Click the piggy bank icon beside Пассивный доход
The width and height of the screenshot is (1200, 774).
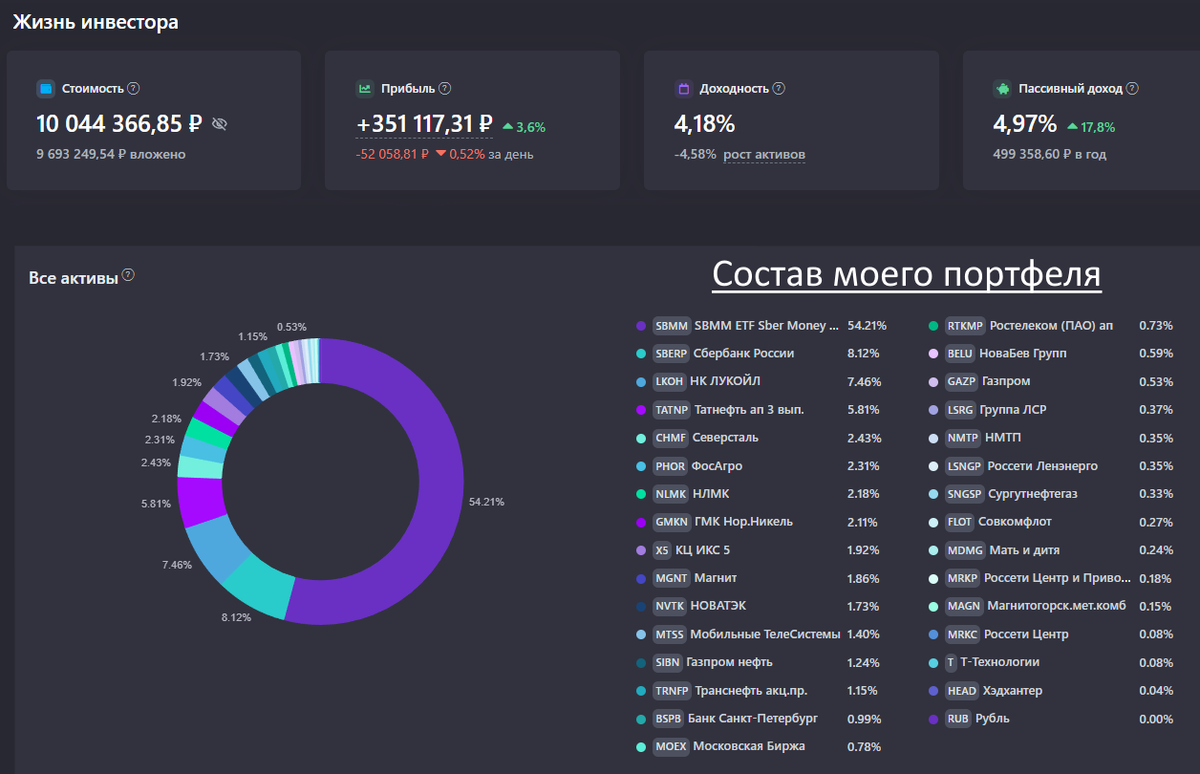click(x=1002, y=89)
